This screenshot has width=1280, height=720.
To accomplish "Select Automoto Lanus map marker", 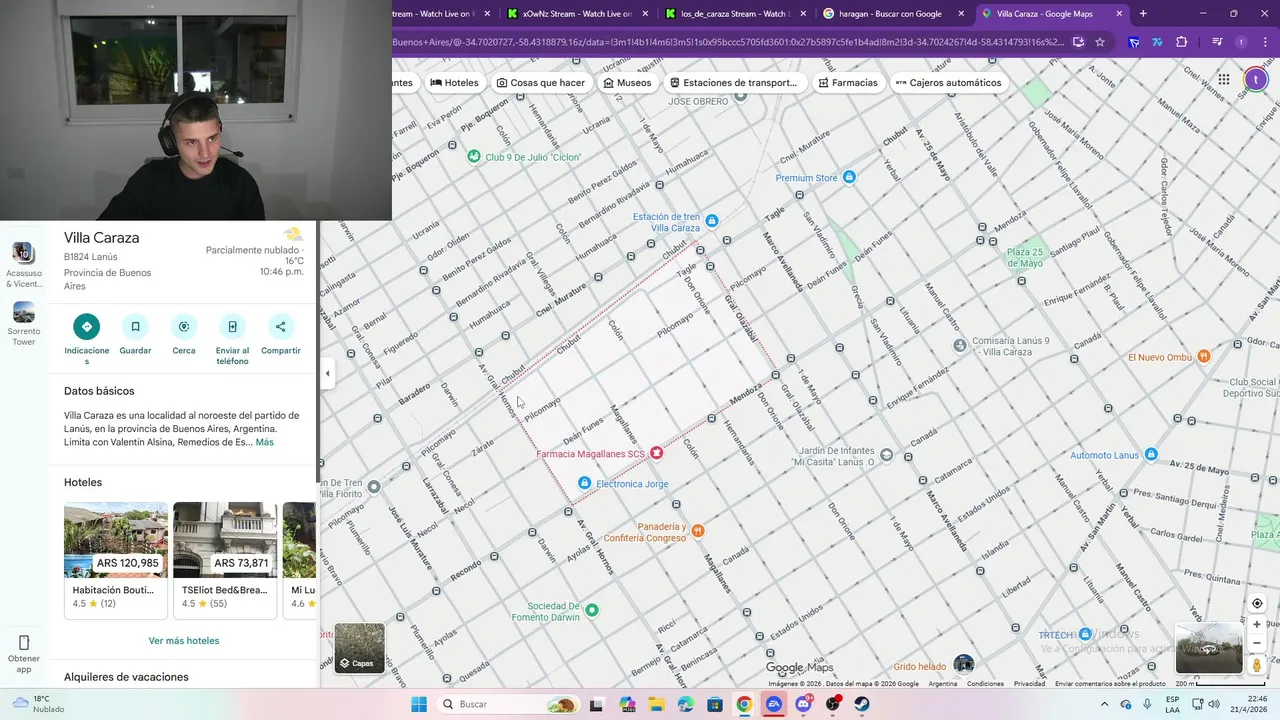I will pos(1151,455).
